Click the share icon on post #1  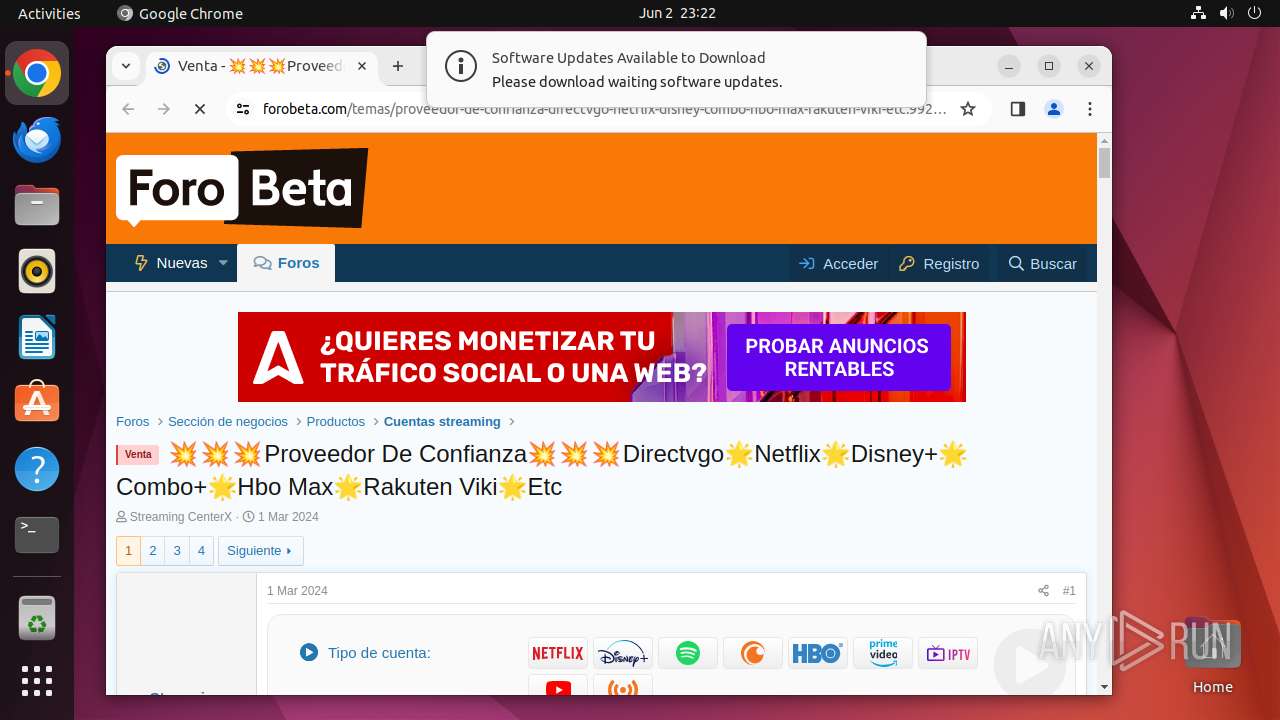[1043, 591]
